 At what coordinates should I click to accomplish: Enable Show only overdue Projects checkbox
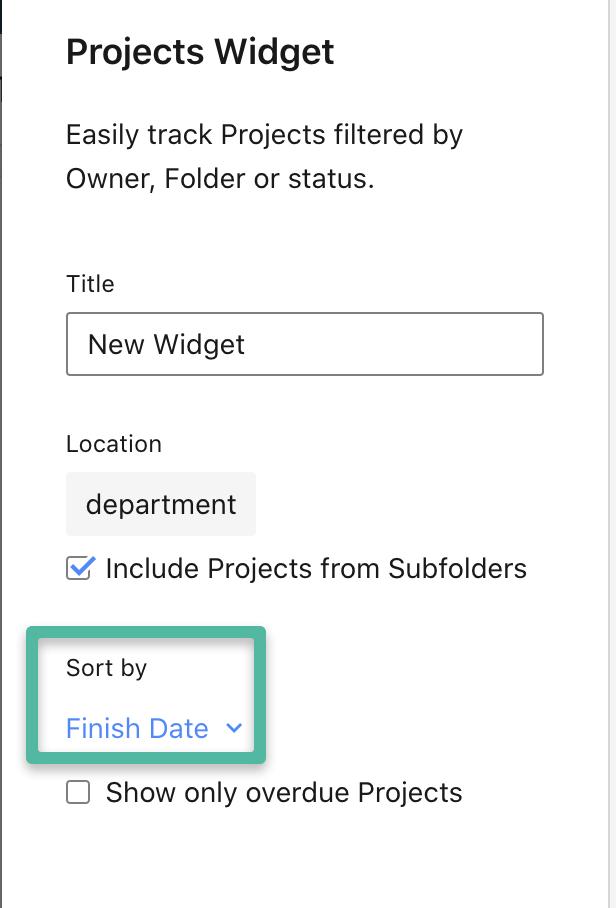point(78,793)
